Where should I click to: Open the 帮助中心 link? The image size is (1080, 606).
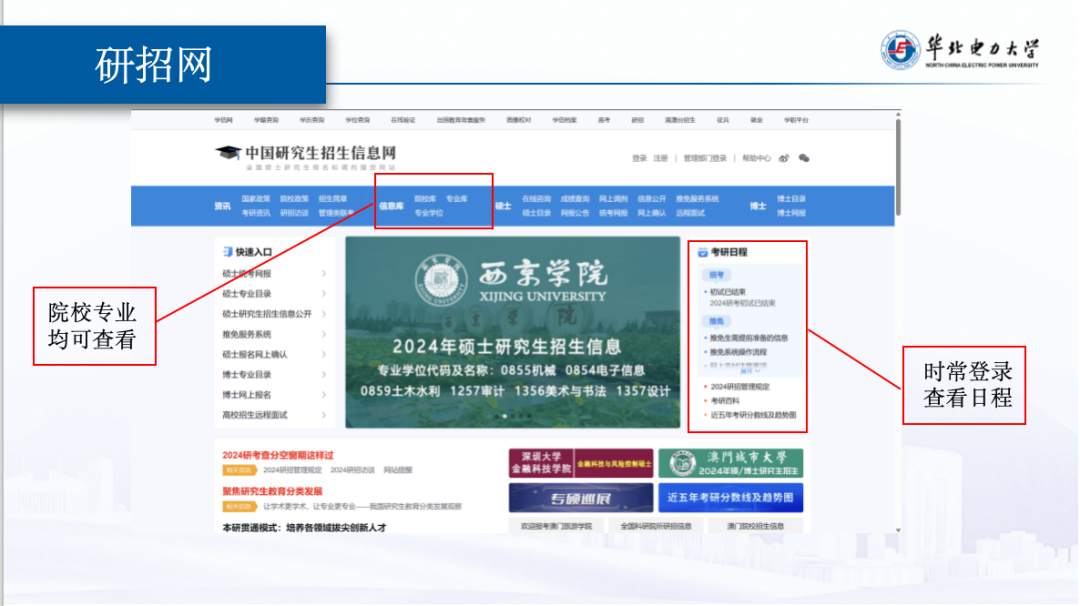tap(756, 158)
